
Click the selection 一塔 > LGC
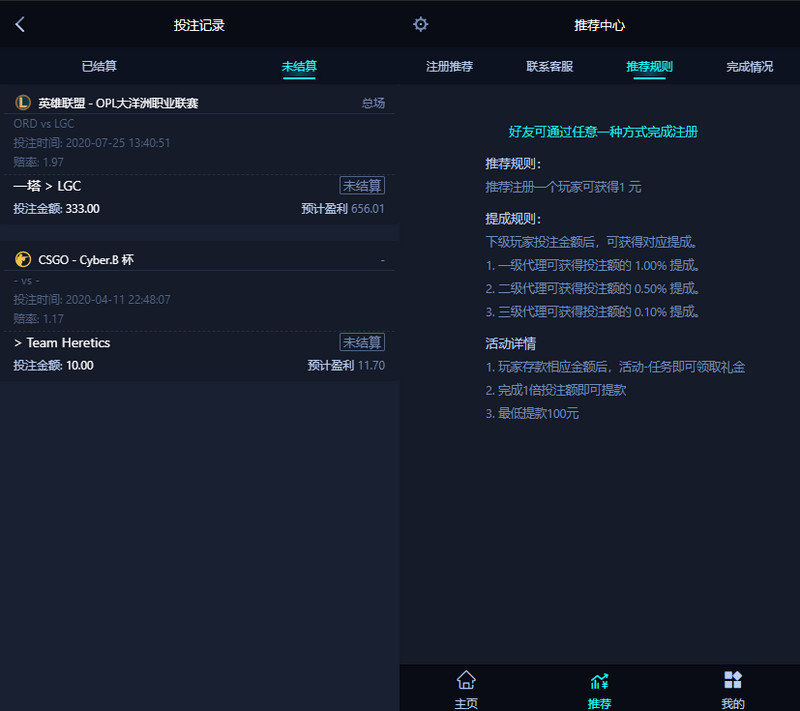(47, 186)
